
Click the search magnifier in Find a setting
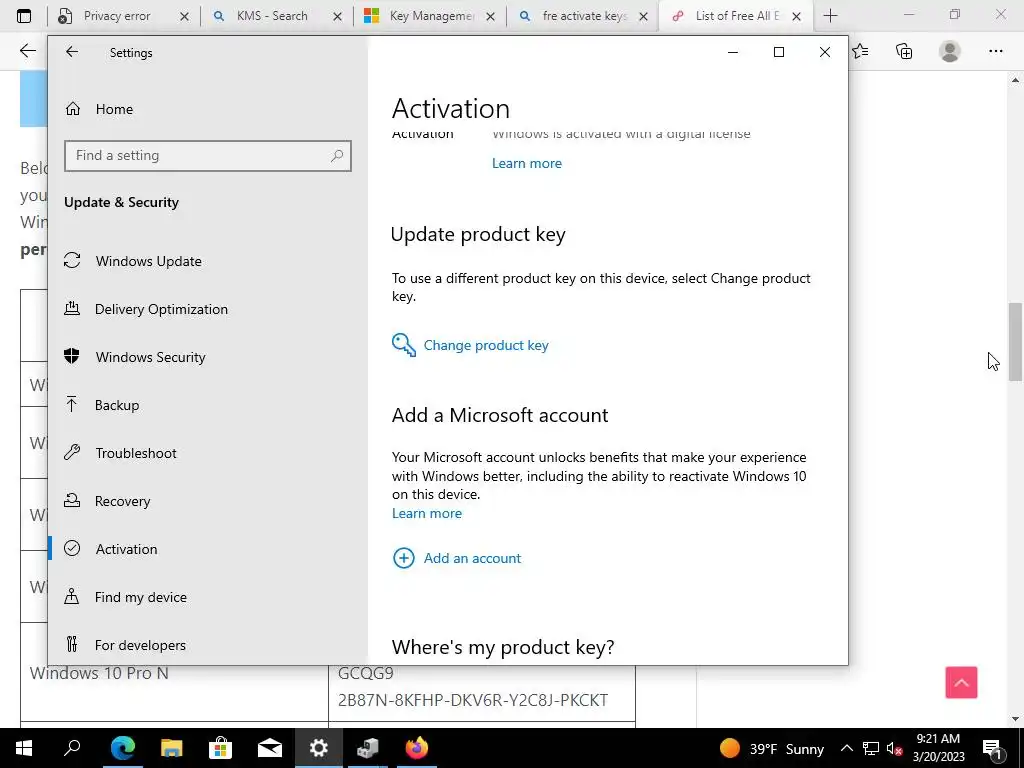pyautogui.click(x=337, y=155)
